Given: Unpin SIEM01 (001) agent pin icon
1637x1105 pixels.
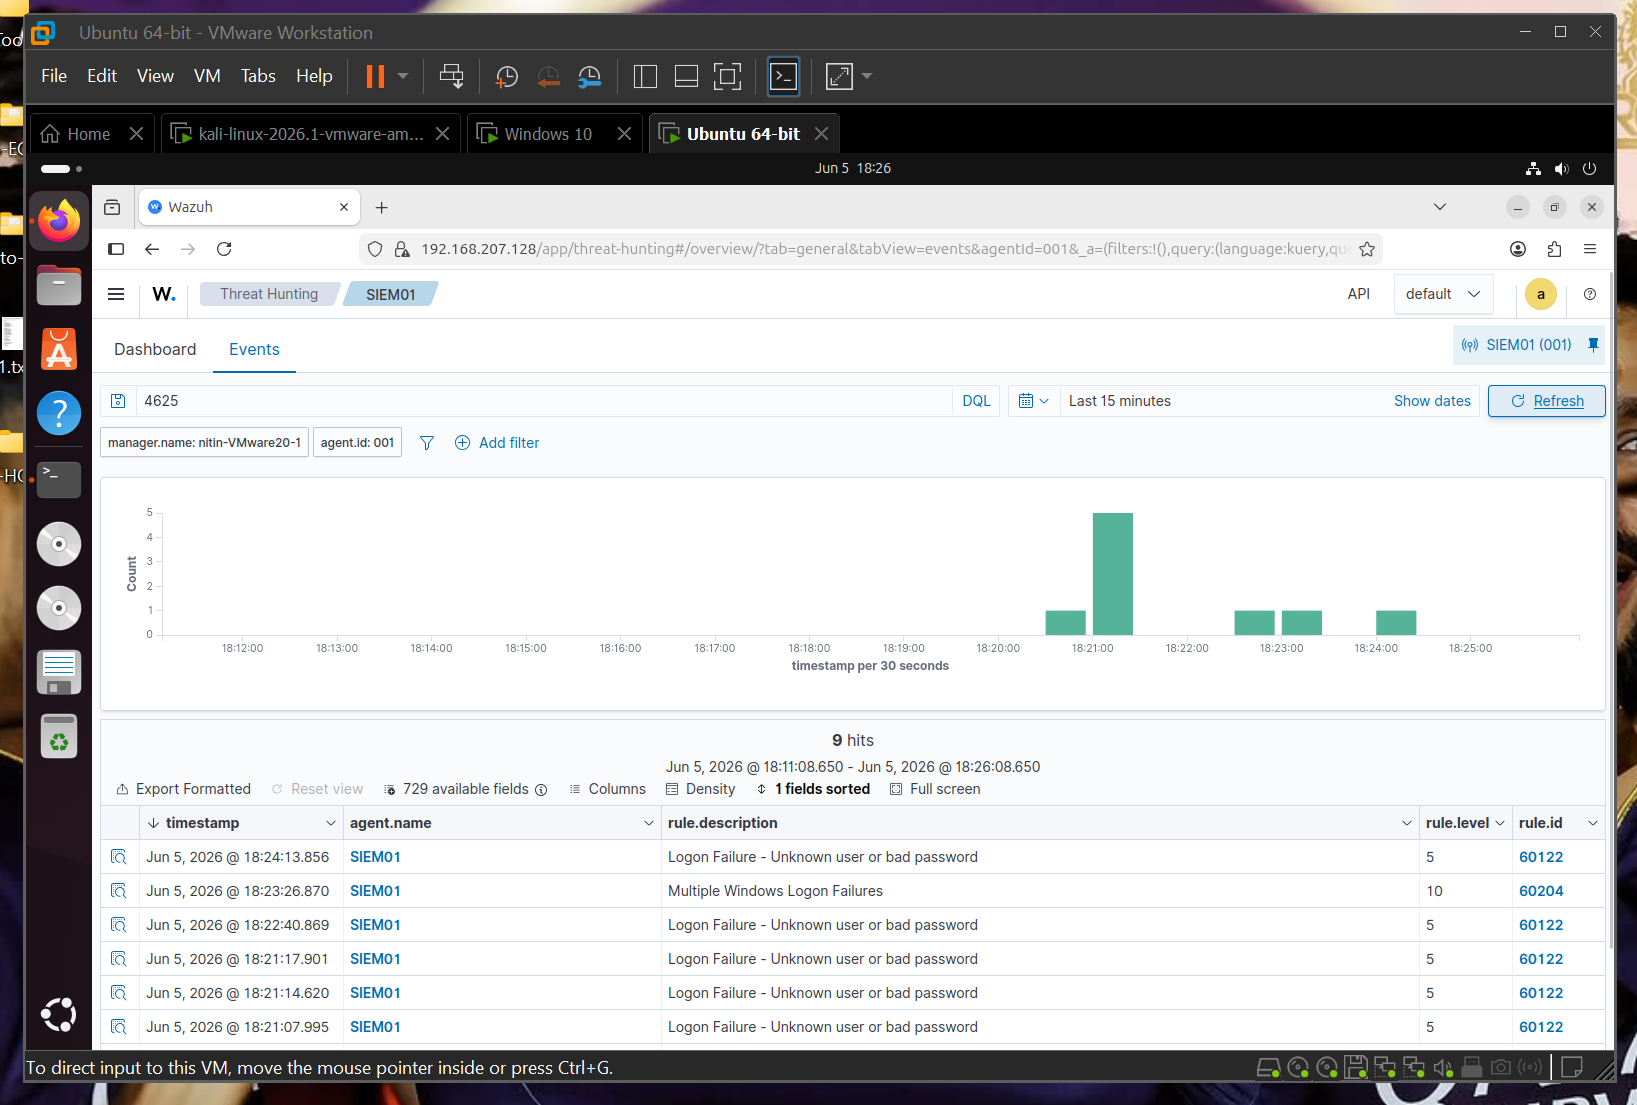Looking at the screenshot, I should (x=1594, y=345).
